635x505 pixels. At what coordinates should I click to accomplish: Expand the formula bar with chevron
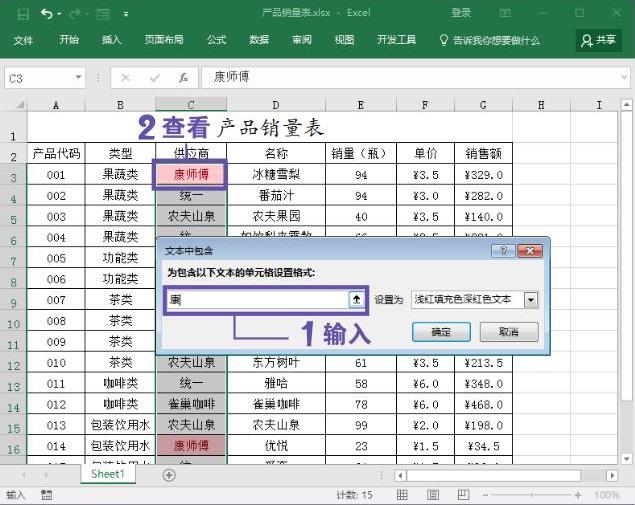(x=624, y=77)
